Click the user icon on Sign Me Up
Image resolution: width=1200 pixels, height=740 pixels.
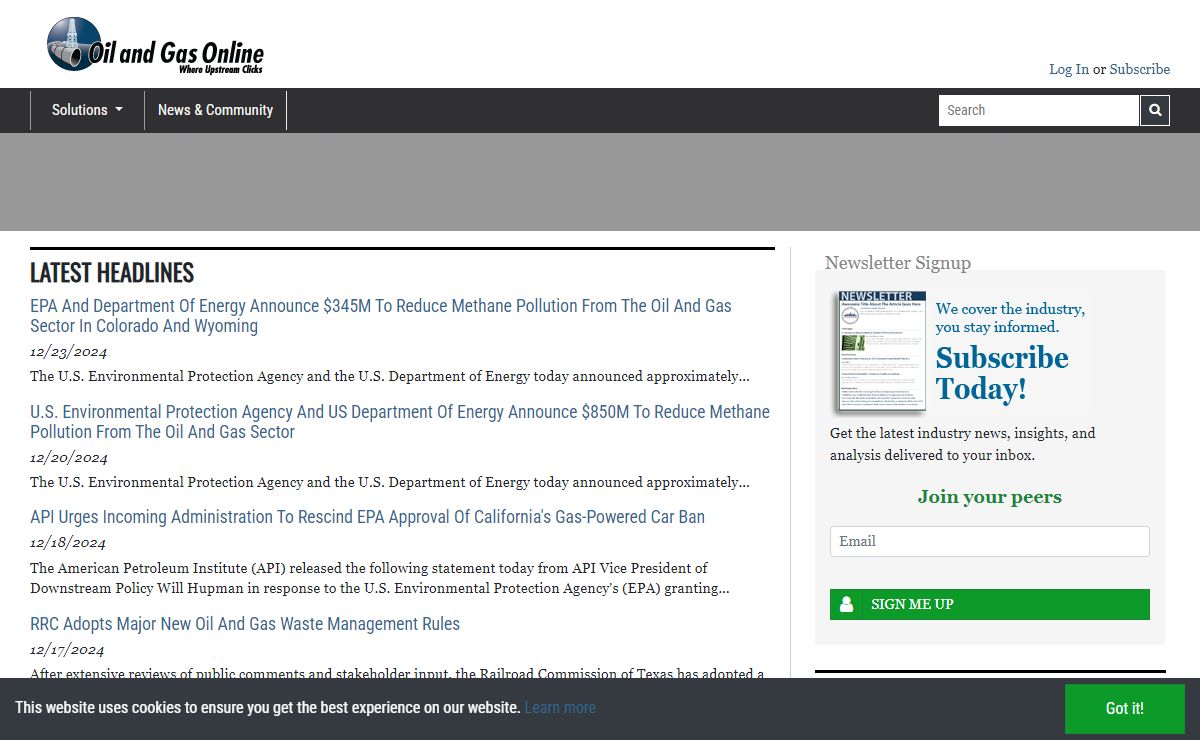coord(846,604)
